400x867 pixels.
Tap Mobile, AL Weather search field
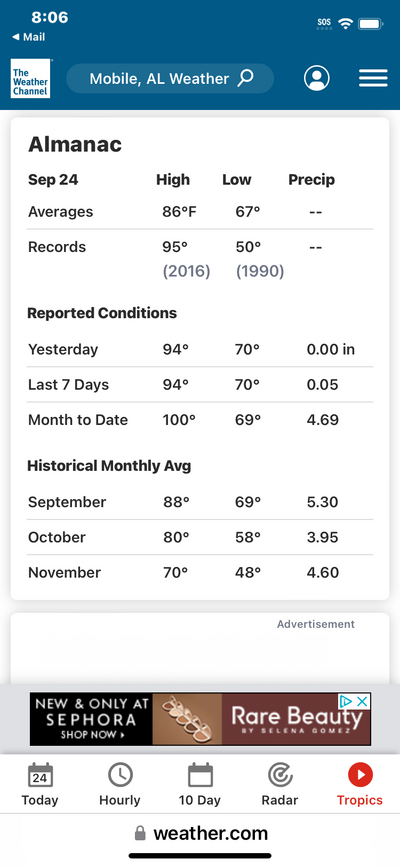click(170, 79)
